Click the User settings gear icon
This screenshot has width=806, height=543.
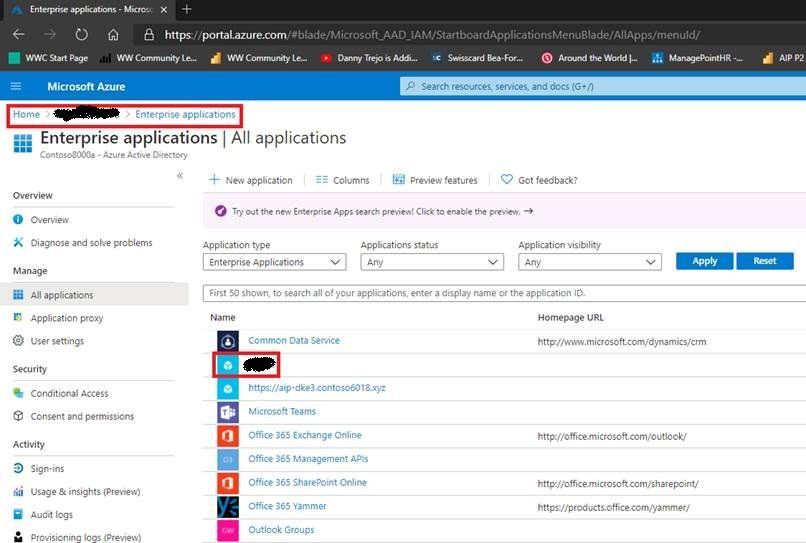18,340
